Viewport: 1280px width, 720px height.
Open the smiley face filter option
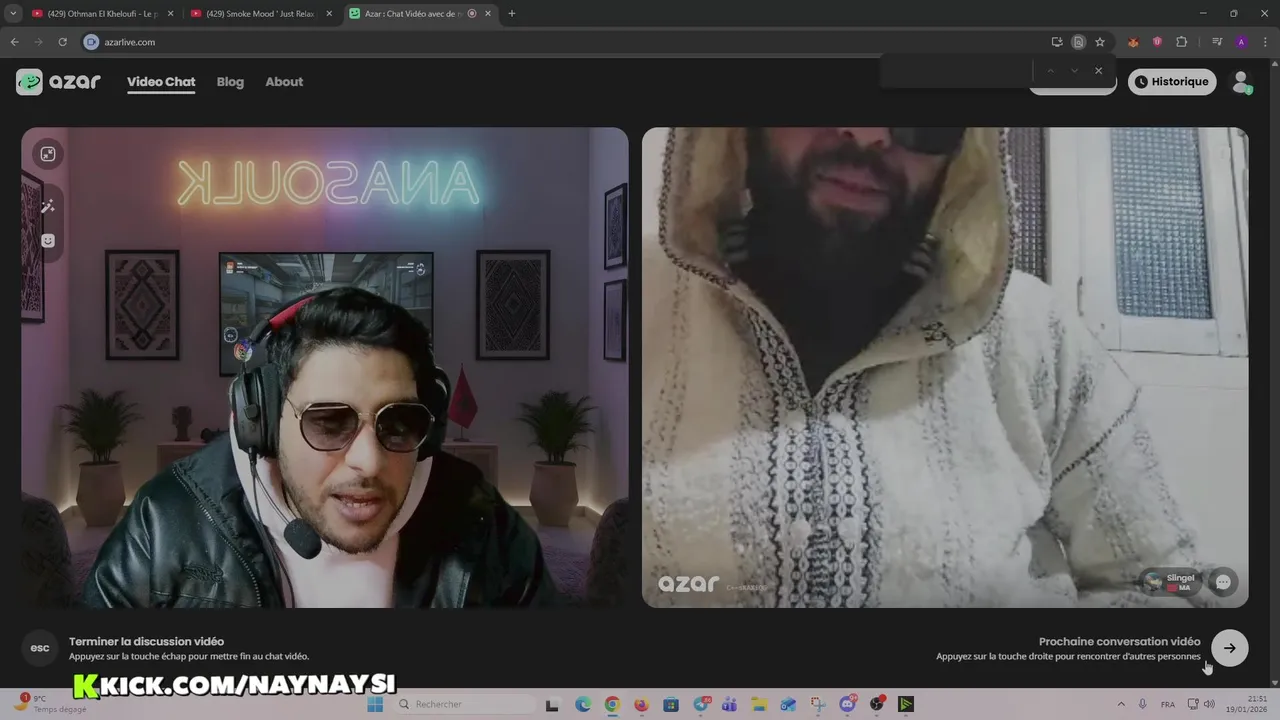pyautogui.click(x=47, y=241)
